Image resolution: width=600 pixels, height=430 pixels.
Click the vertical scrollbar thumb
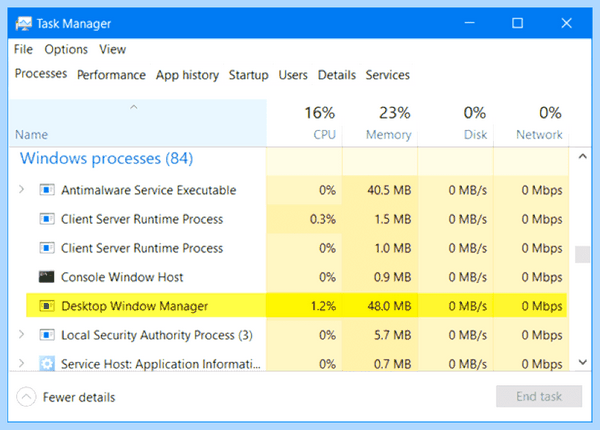[x=582, y=254]
